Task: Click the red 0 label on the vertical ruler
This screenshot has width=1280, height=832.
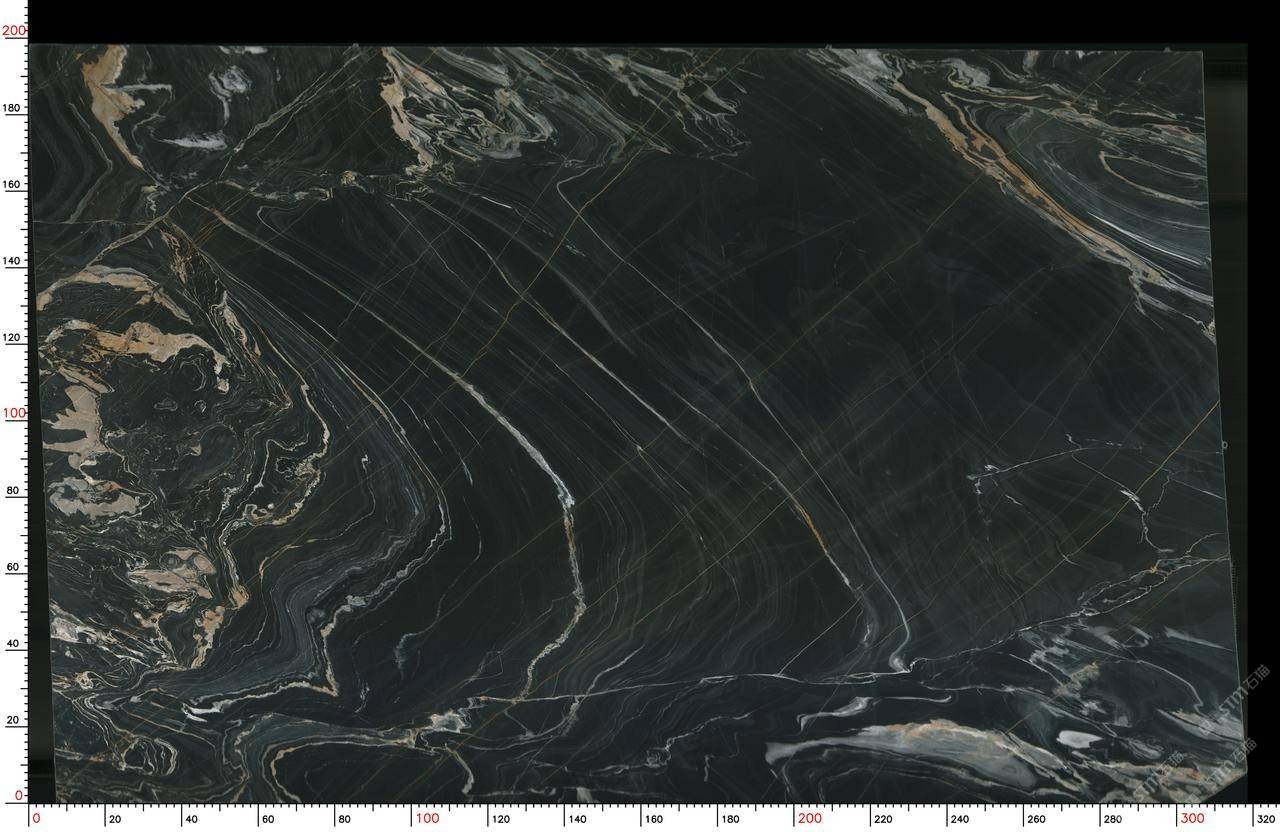Action: click(19, 795)
